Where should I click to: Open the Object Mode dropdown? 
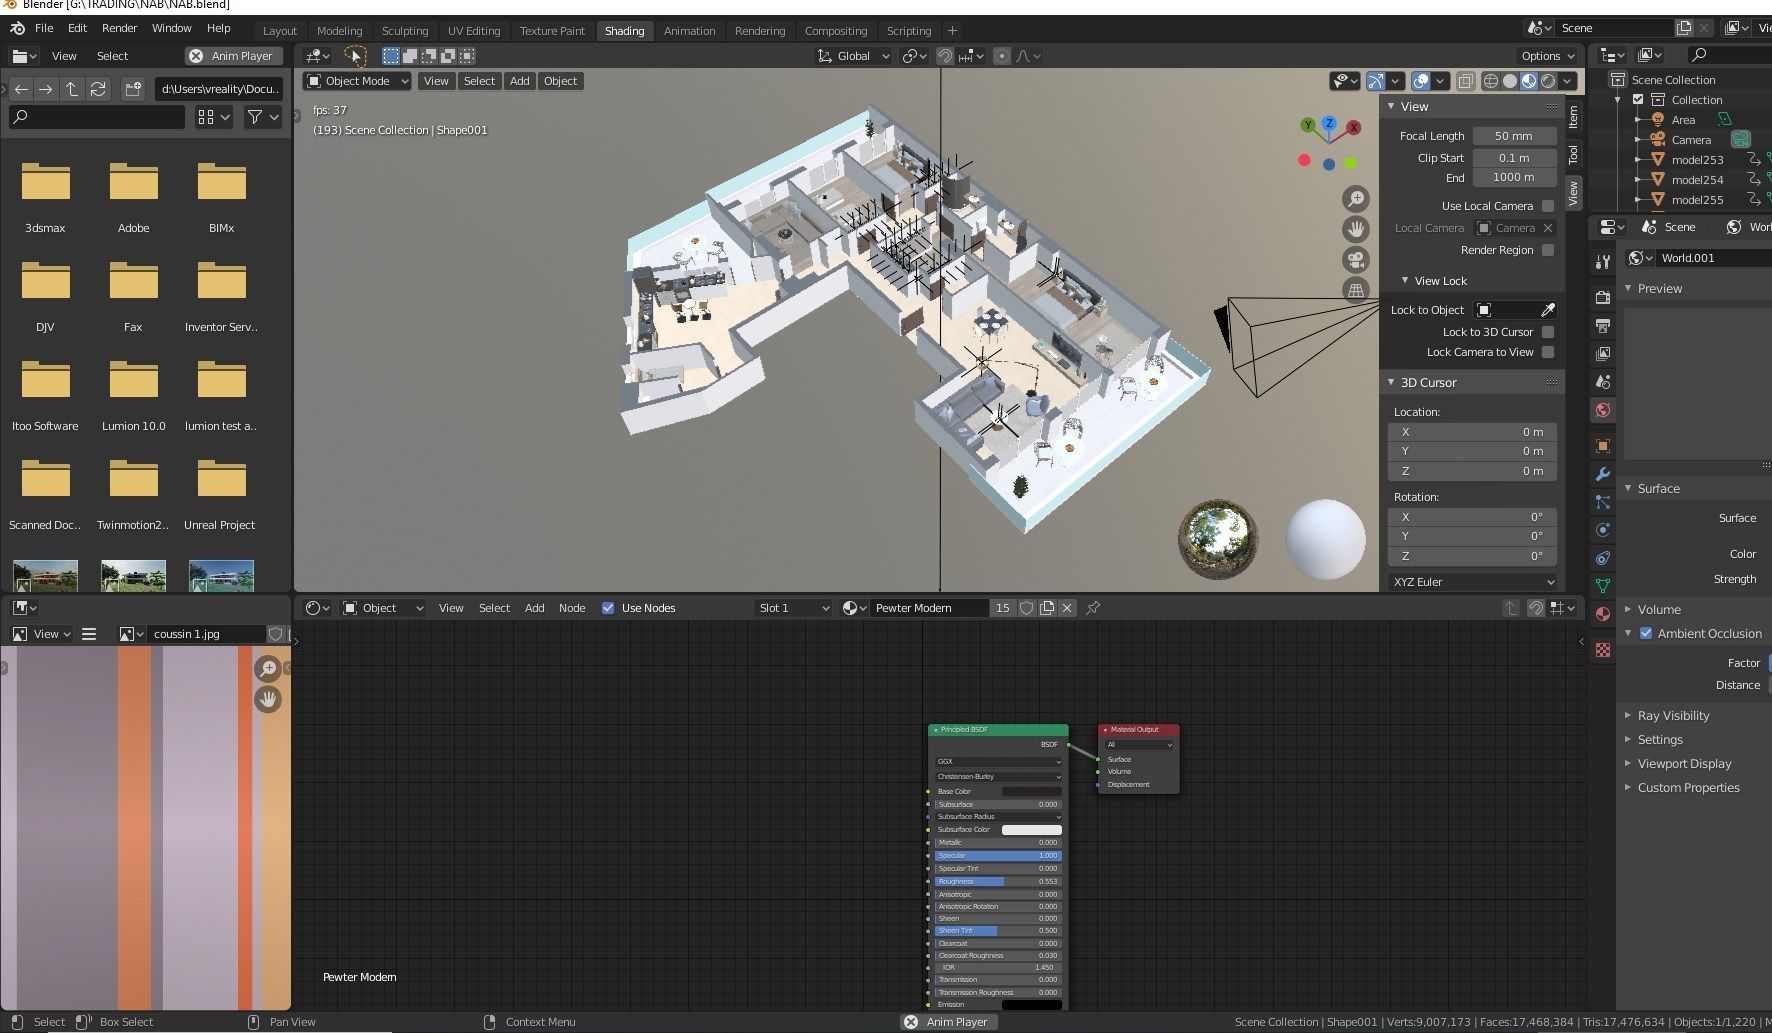click(357, 81)
